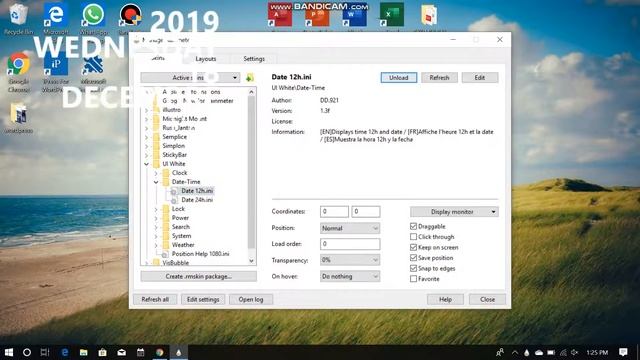
Task: Select Date 24h.ini in the tree
Action: (x=197, y=200)
